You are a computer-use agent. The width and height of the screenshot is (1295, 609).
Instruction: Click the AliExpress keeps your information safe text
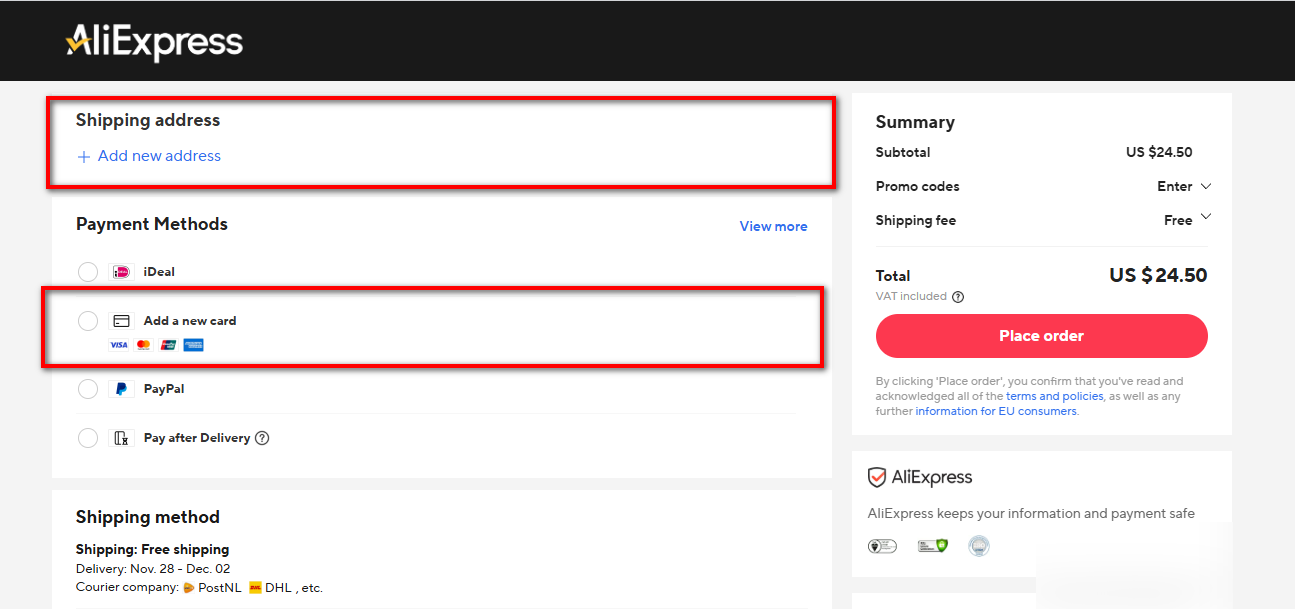(x=1031, y=514)
